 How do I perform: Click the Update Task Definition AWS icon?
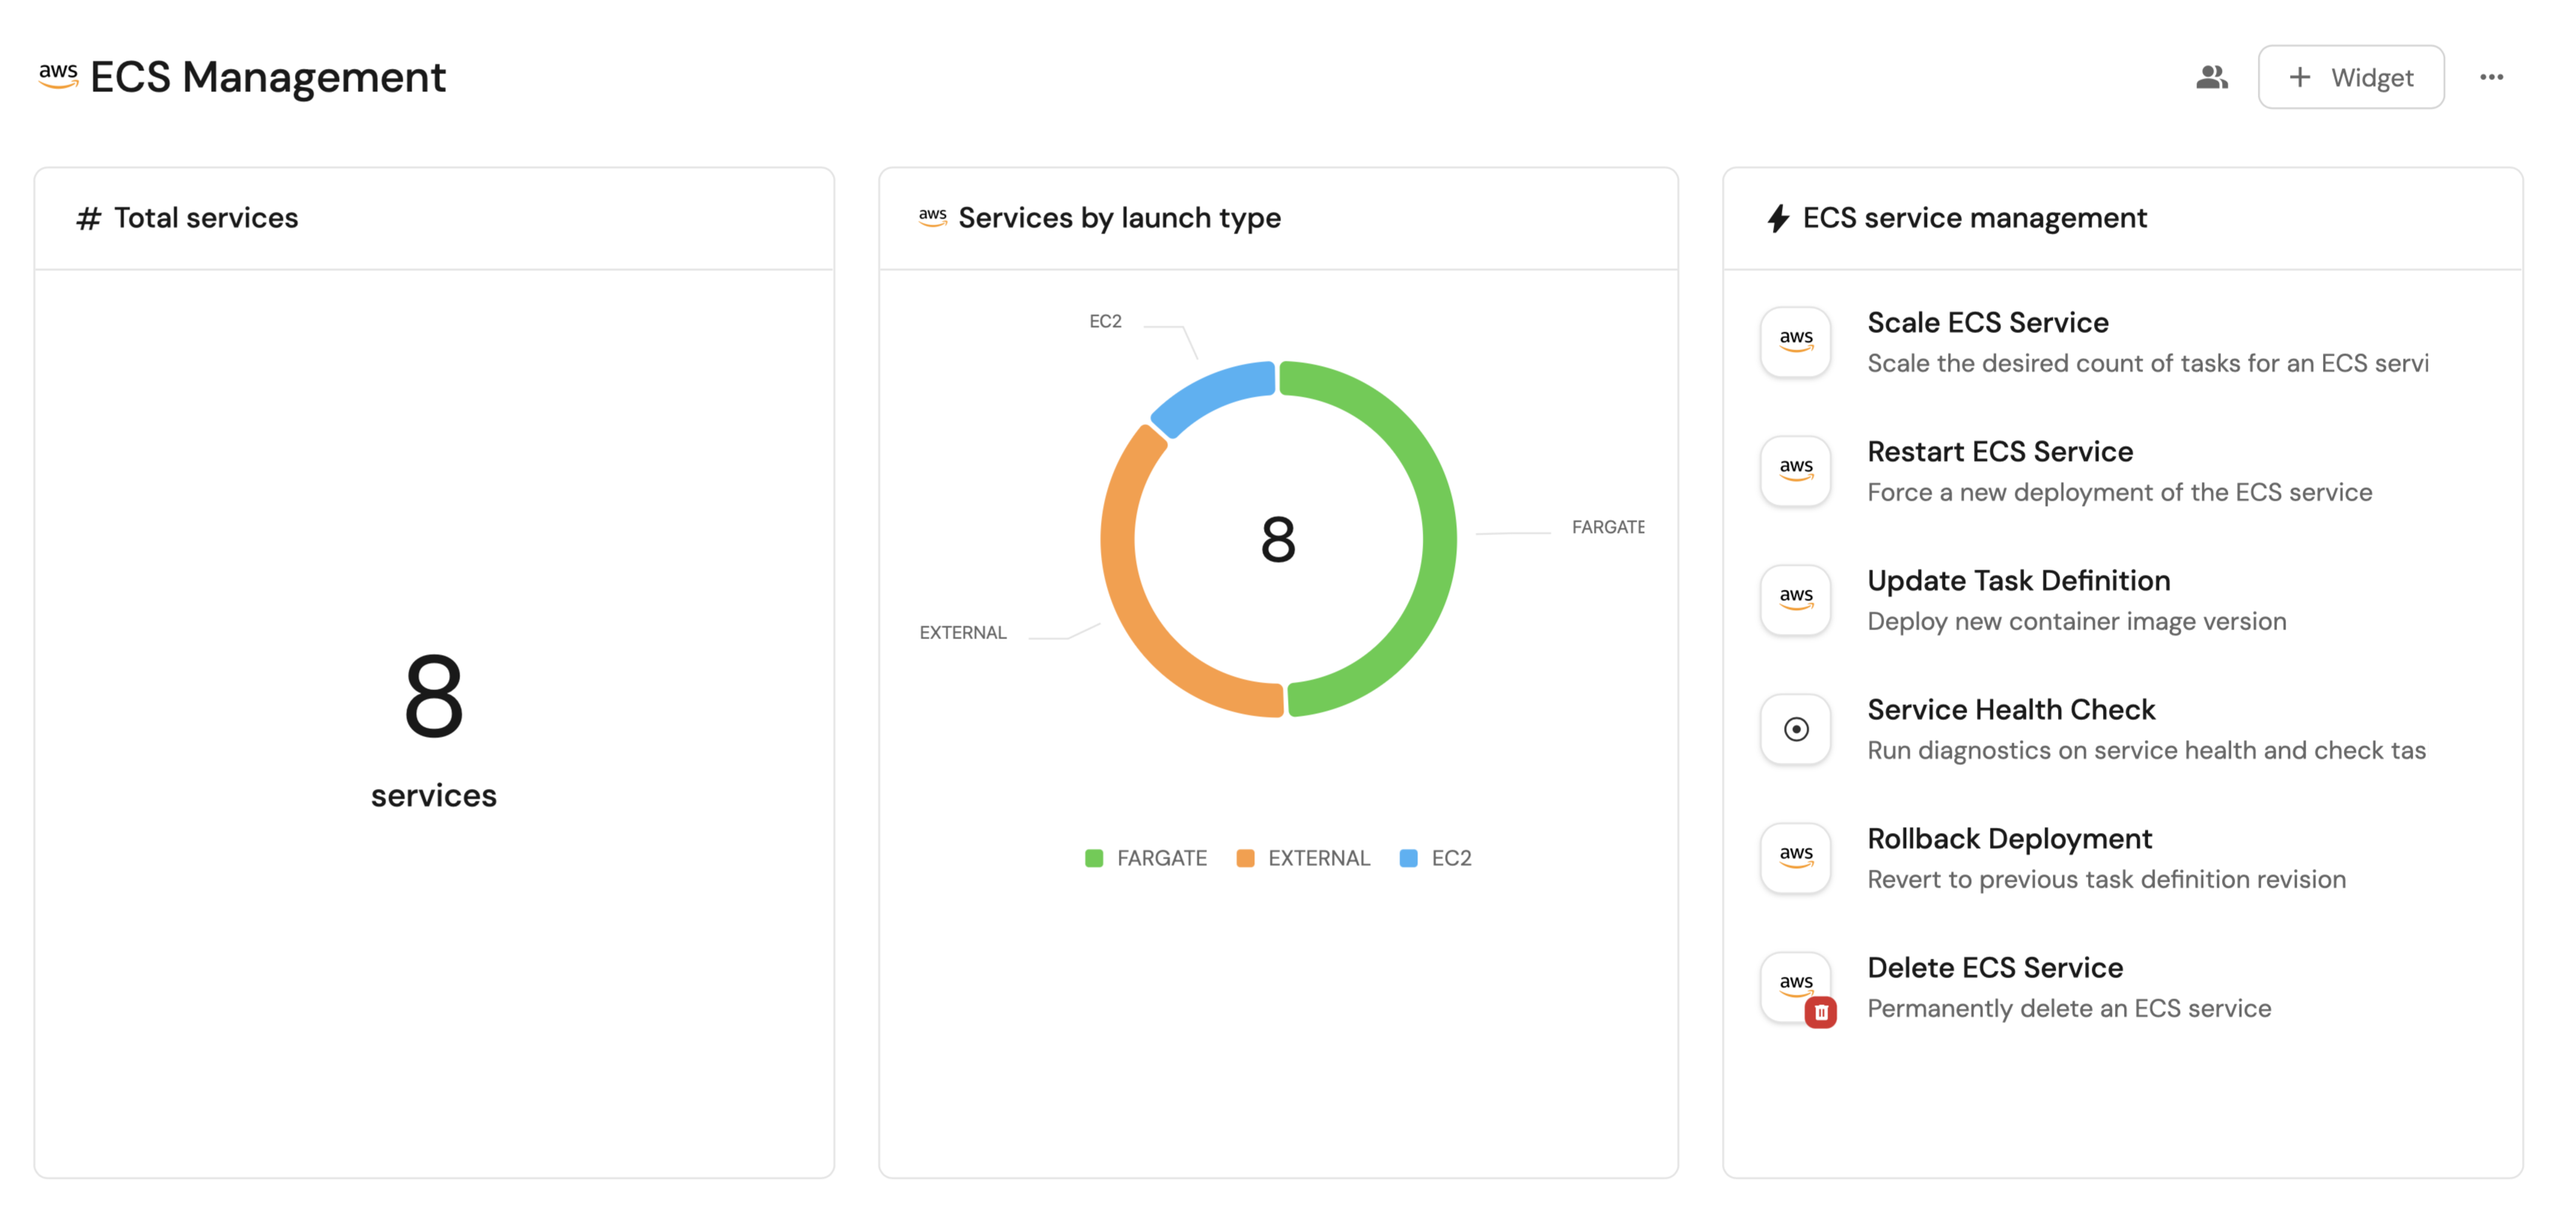pos(1795,600)
